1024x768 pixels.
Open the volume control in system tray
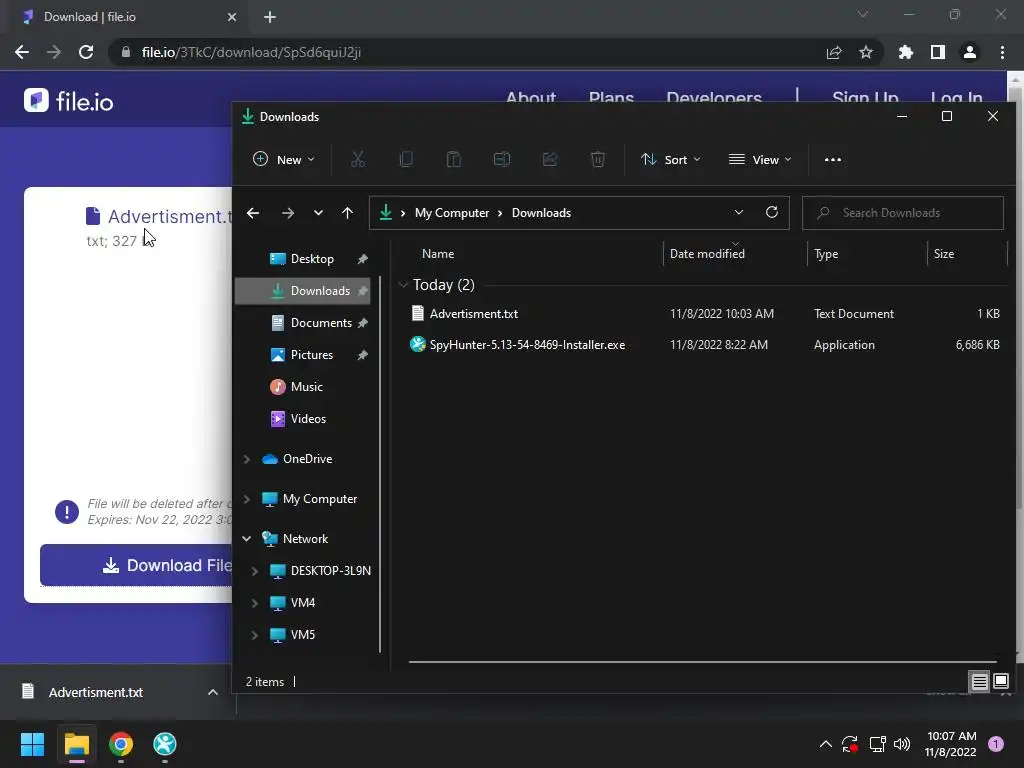902,744
